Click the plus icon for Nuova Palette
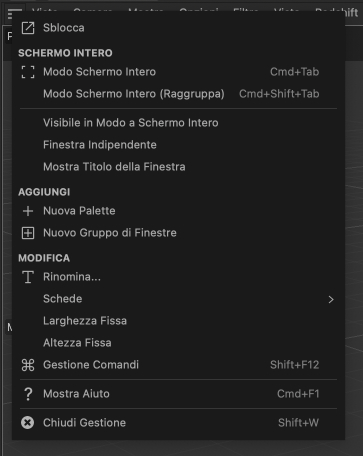The image size is (363, 456). point(28,211)
